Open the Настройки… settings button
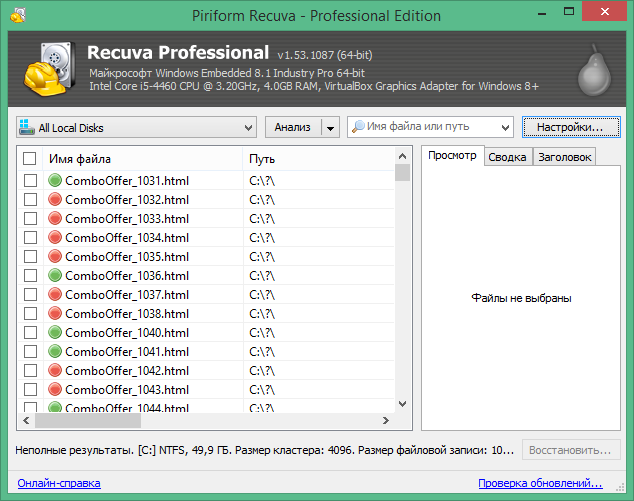This screenshot has height=501, width=634. coord(571,127)
